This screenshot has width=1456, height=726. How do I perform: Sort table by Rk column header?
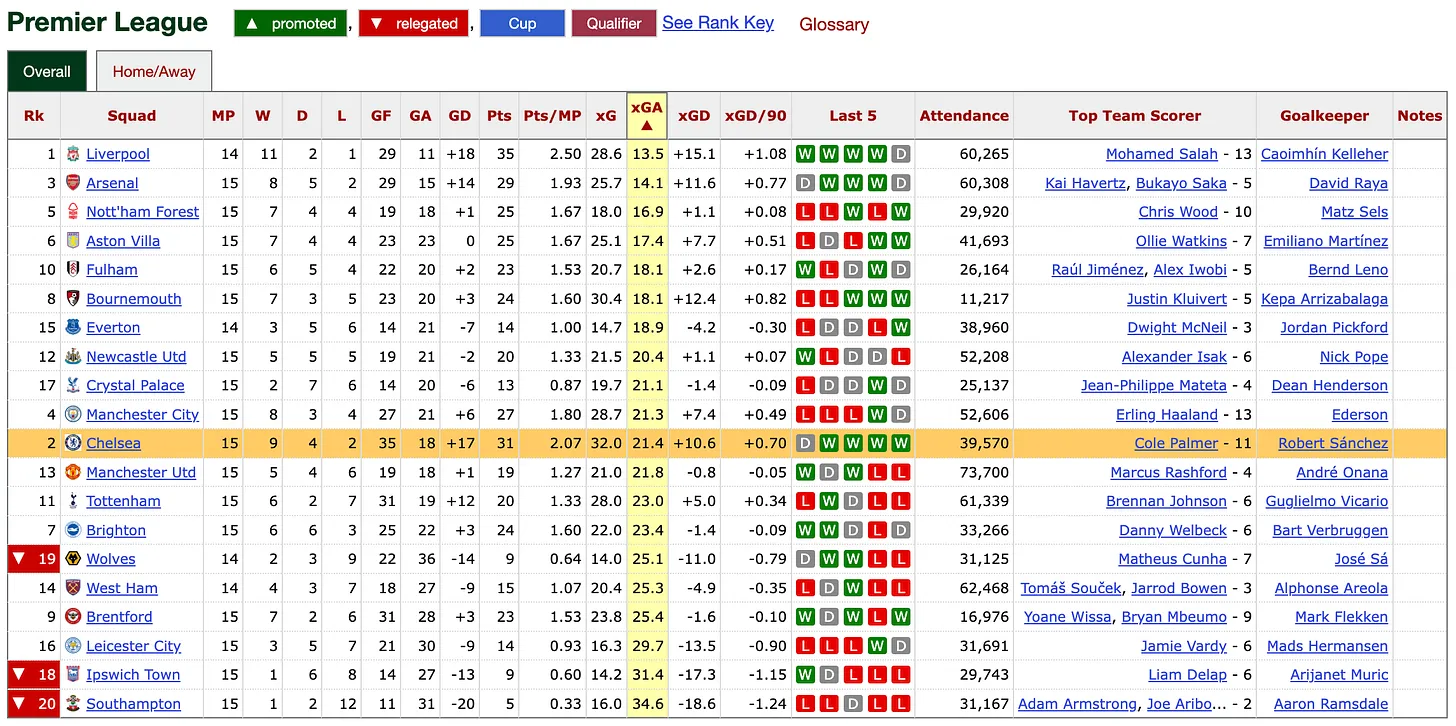point(34,116)
